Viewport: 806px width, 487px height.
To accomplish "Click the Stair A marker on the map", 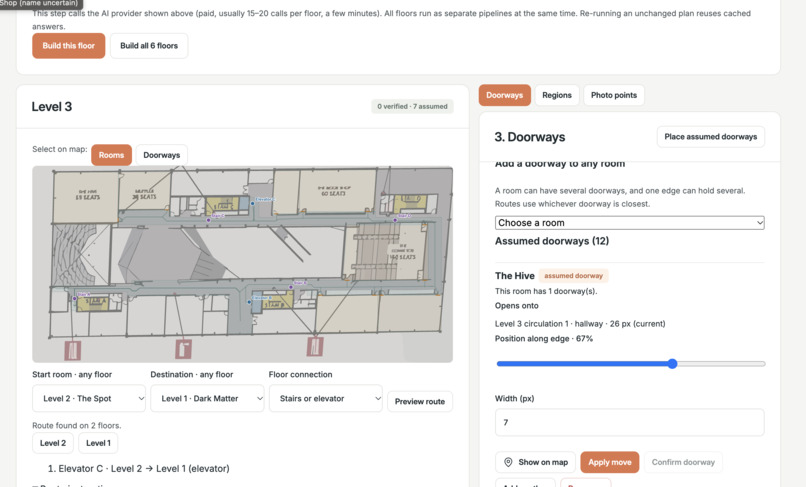I will coord(75,298).
